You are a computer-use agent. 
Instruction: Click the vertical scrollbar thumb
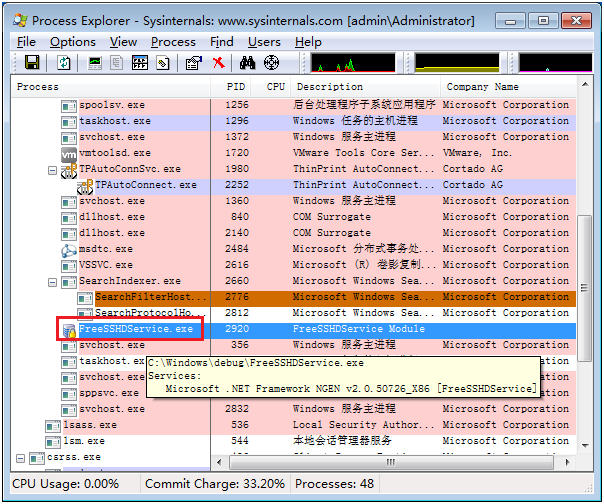[x=585, y=288]
